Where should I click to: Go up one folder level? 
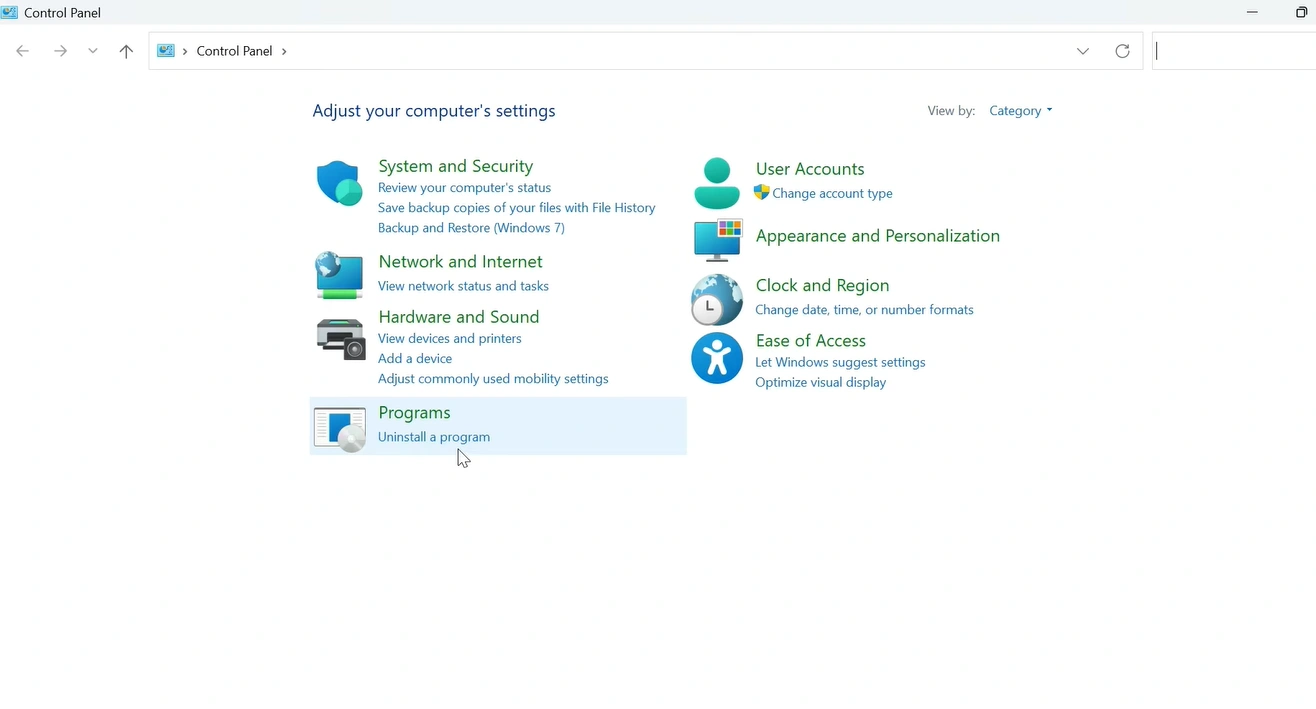[126, 51]
